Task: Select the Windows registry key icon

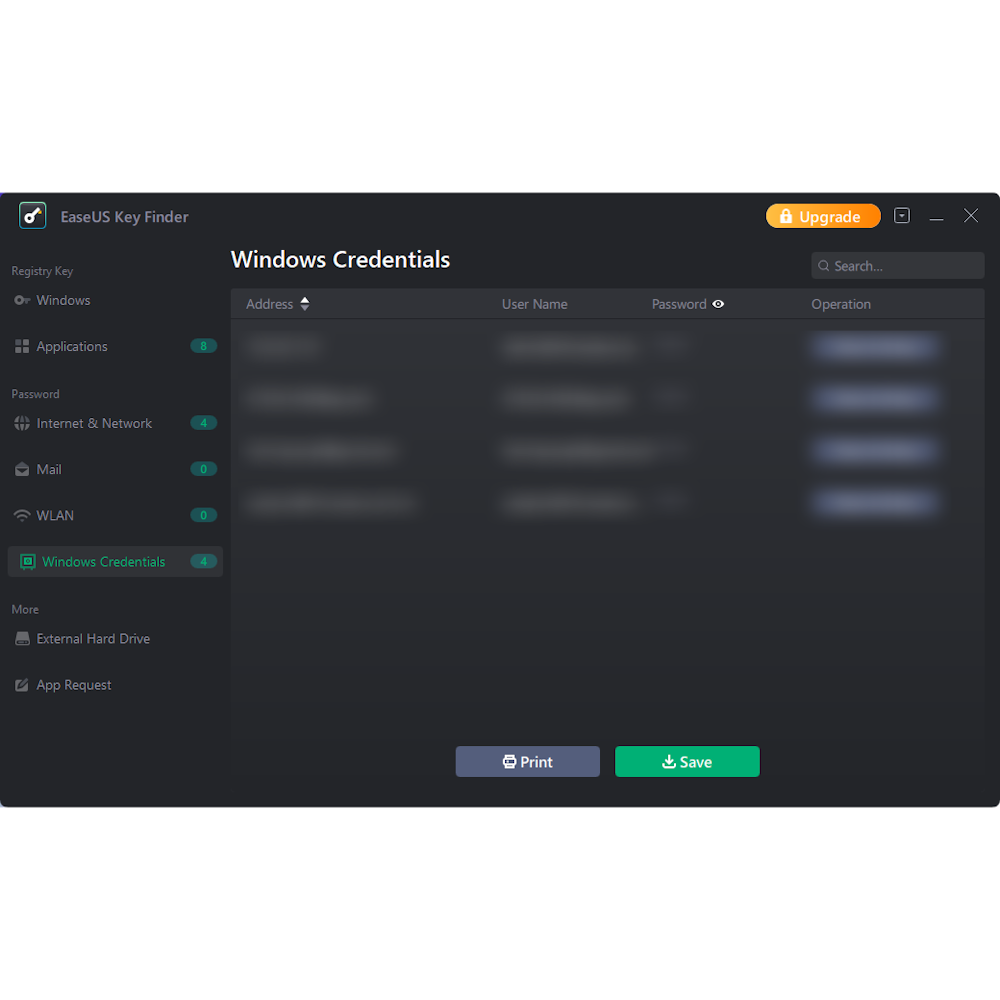Action: [22, 300]
